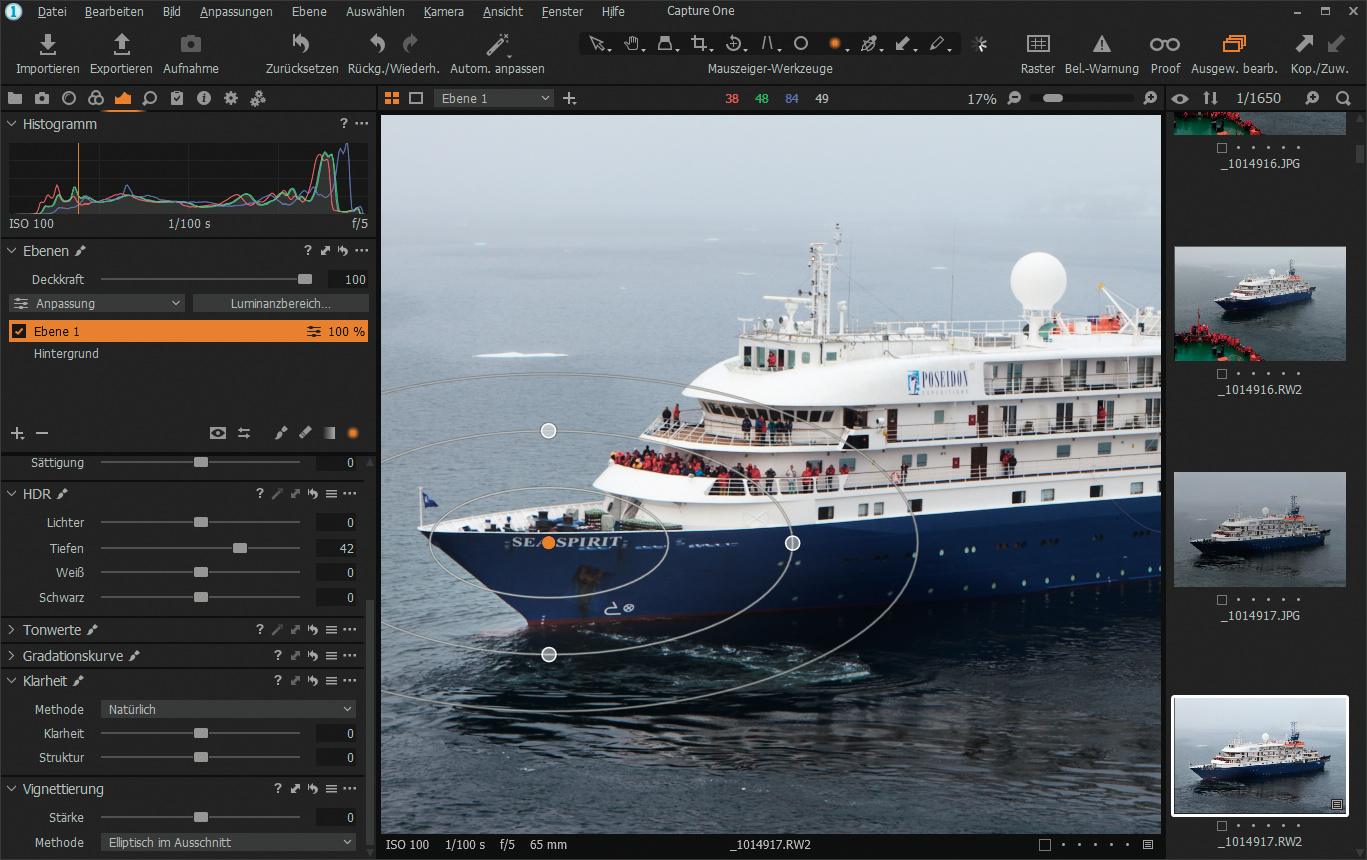Screen dimensions: 1367x860
Task: Expand the Tonwerte panel
Action: pos(12,630)
